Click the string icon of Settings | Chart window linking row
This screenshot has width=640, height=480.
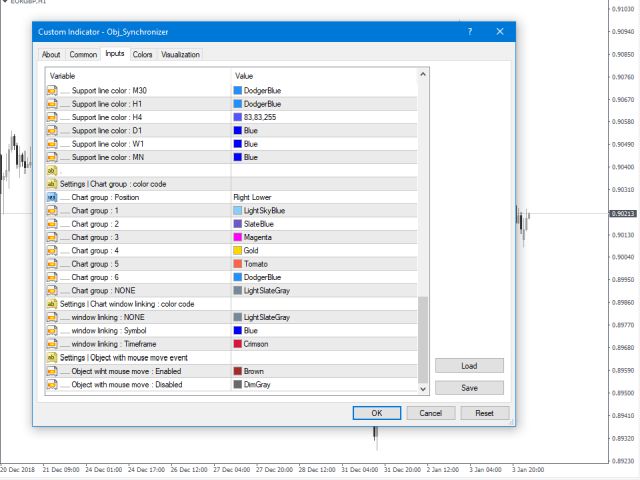coord(52,304)
